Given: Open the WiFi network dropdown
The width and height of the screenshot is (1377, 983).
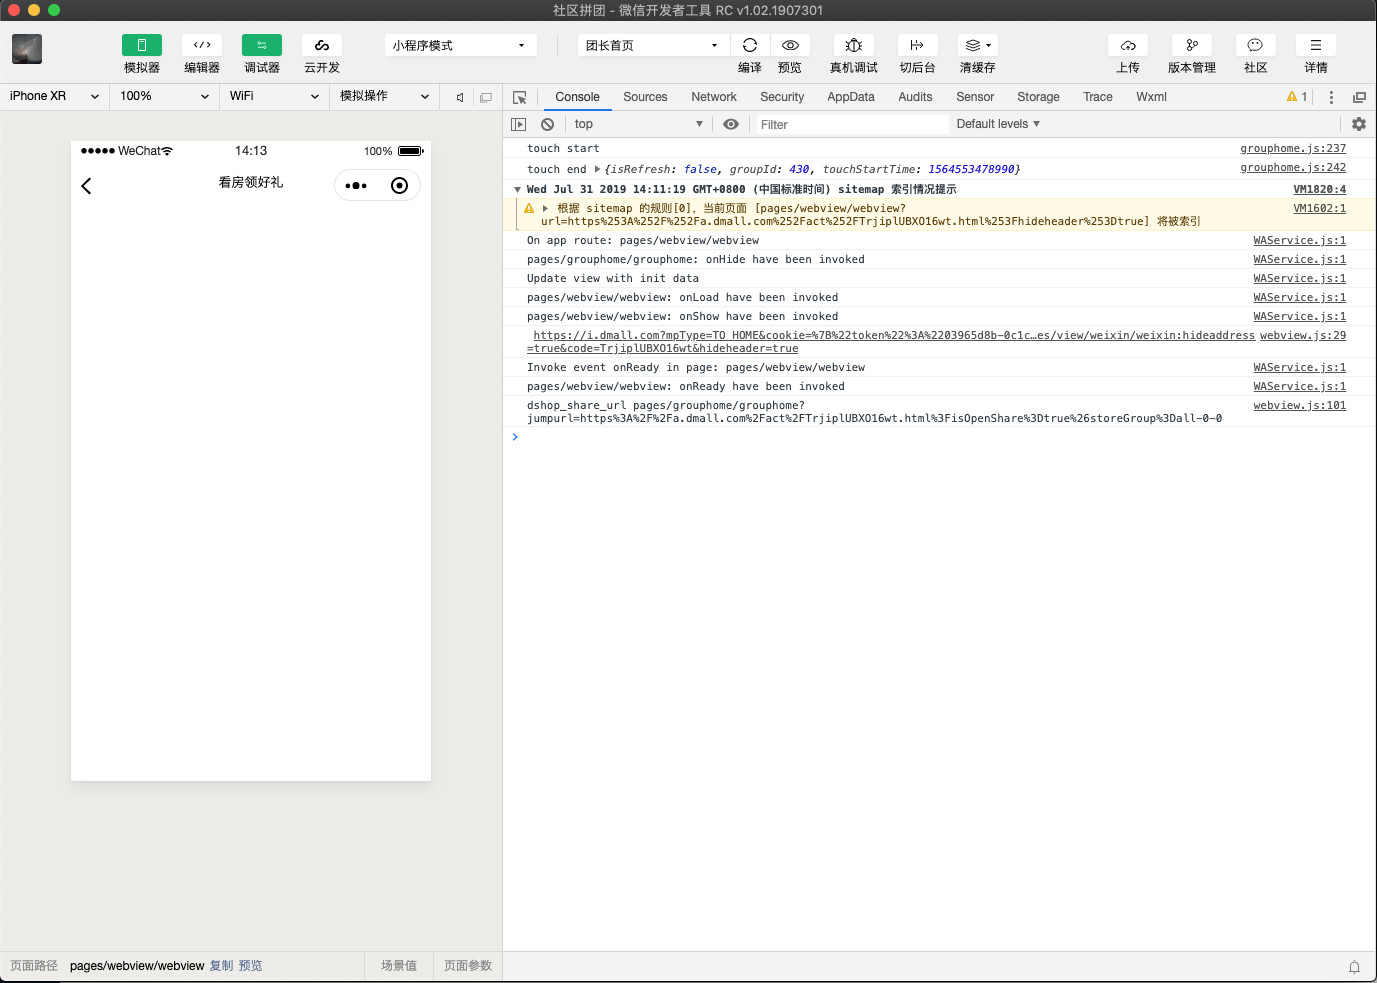Looking at the screenshot, I should 274,96.
